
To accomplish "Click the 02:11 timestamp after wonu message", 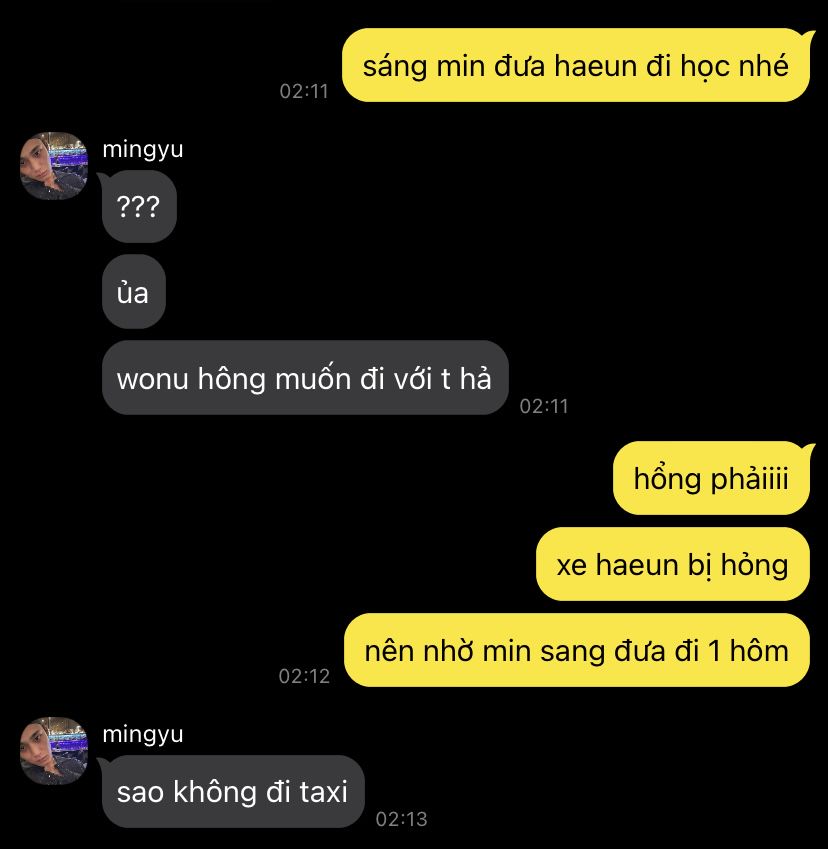I will (x=544, y=406).
